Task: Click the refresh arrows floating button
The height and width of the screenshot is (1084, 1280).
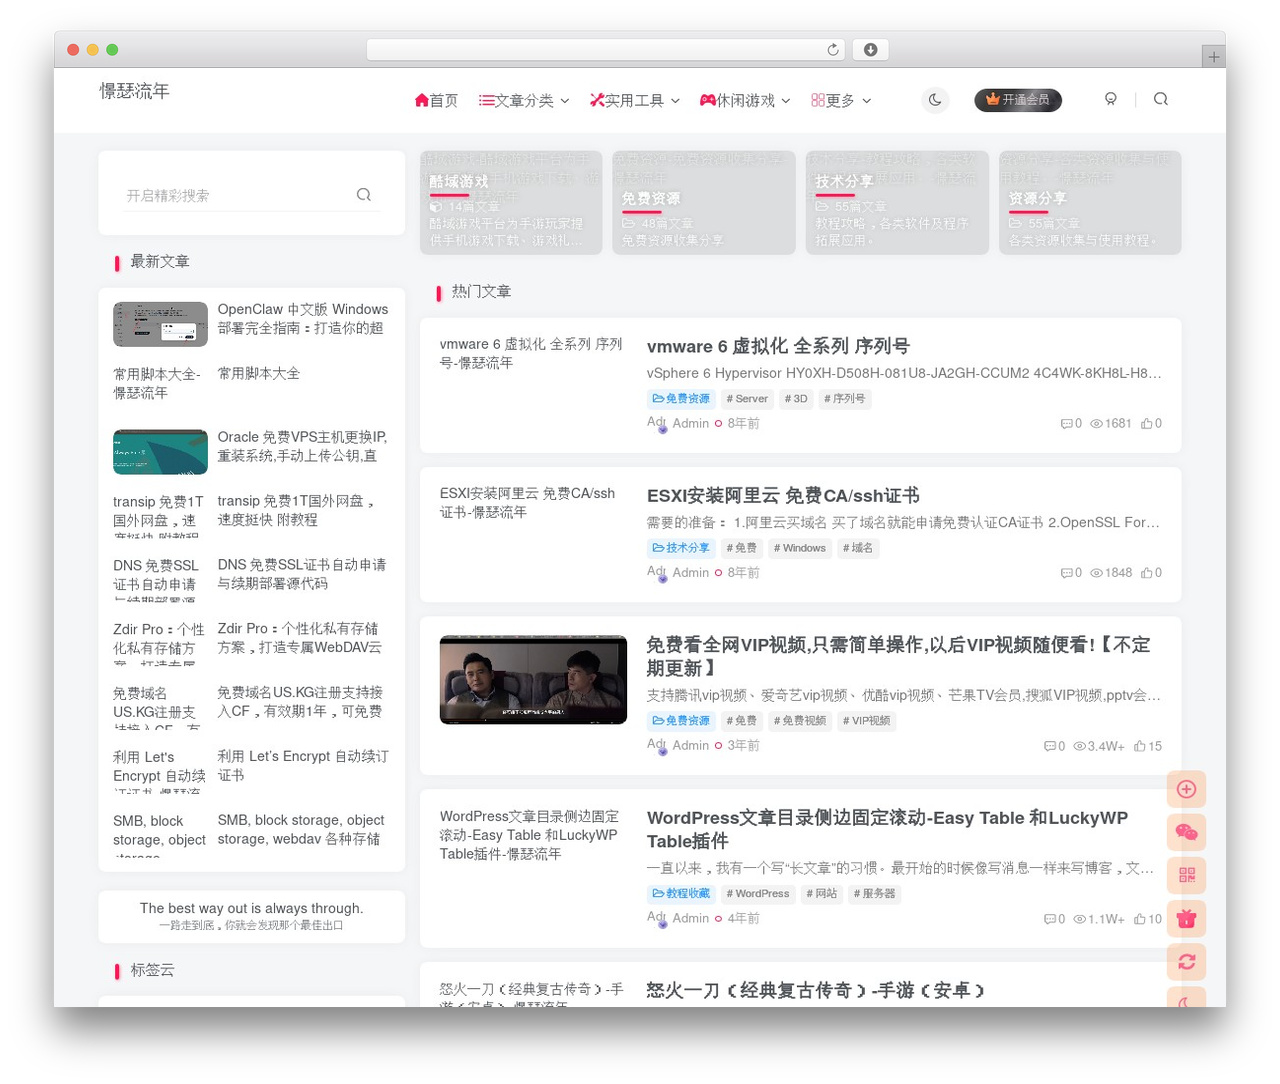Action: pyautogui.click(x=1187, y=961)
